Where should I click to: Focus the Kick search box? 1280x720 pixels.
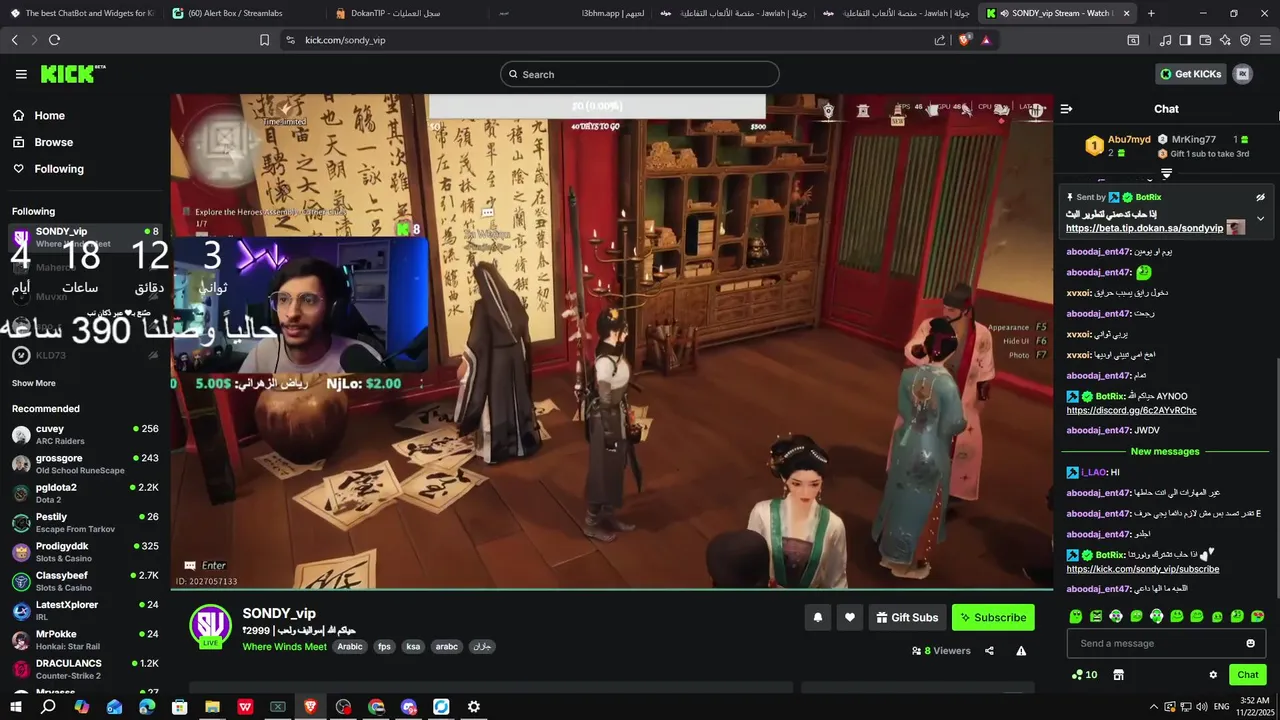click(640, 74)
